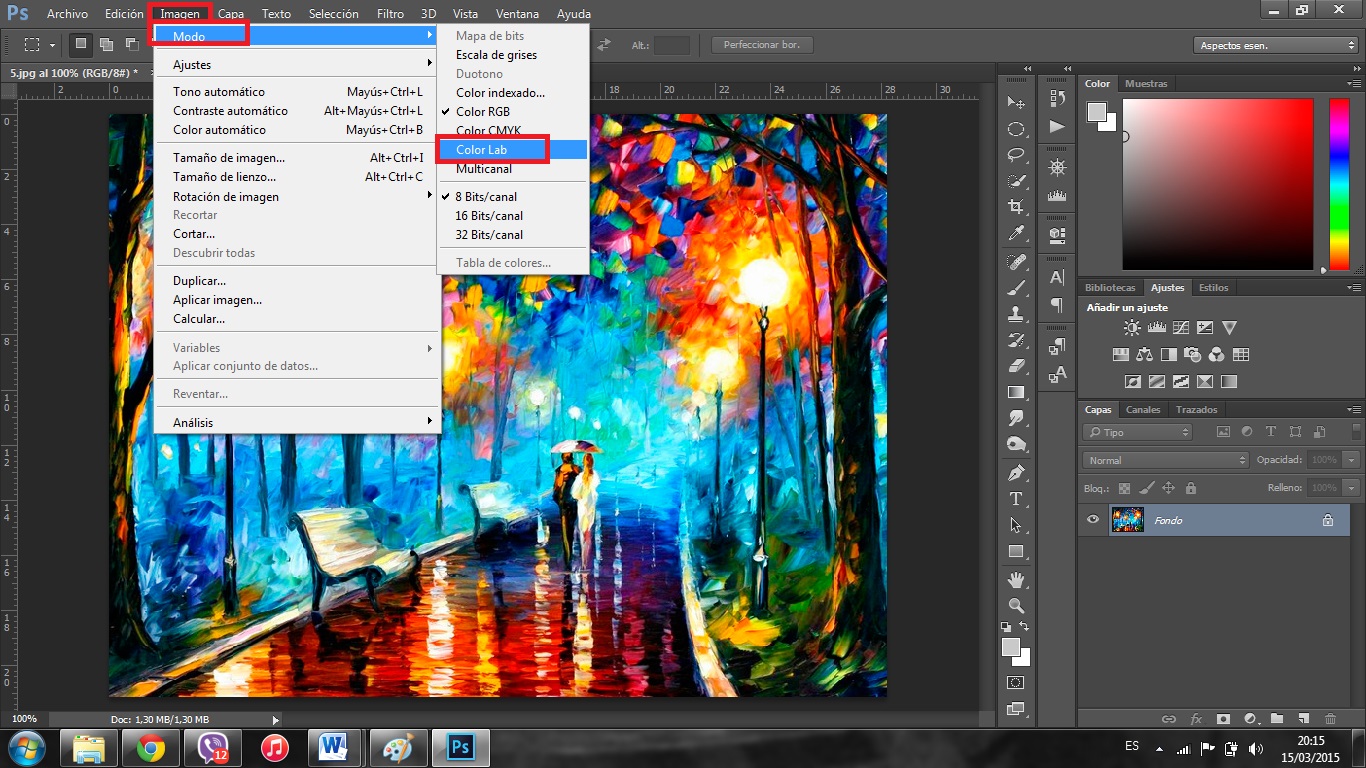Hide the Fondo layer with eye icon
This screenshot has width=1366, height=768.
pyautogui.click(x=1092, y=520)
